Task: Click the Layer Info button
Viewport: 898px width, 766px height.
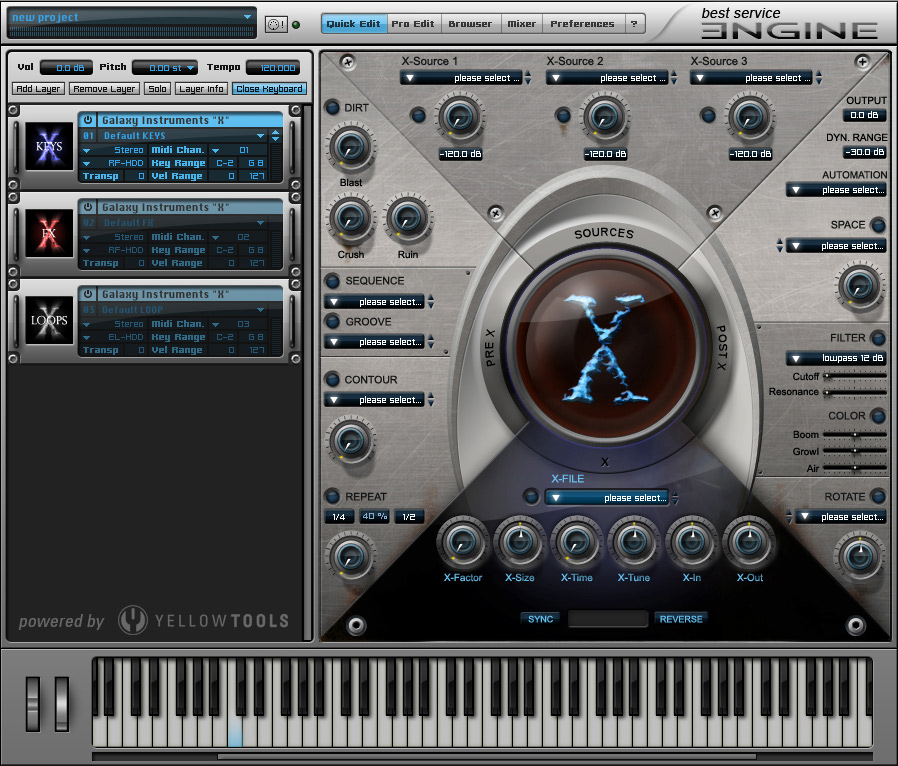Action: (201, 89)
